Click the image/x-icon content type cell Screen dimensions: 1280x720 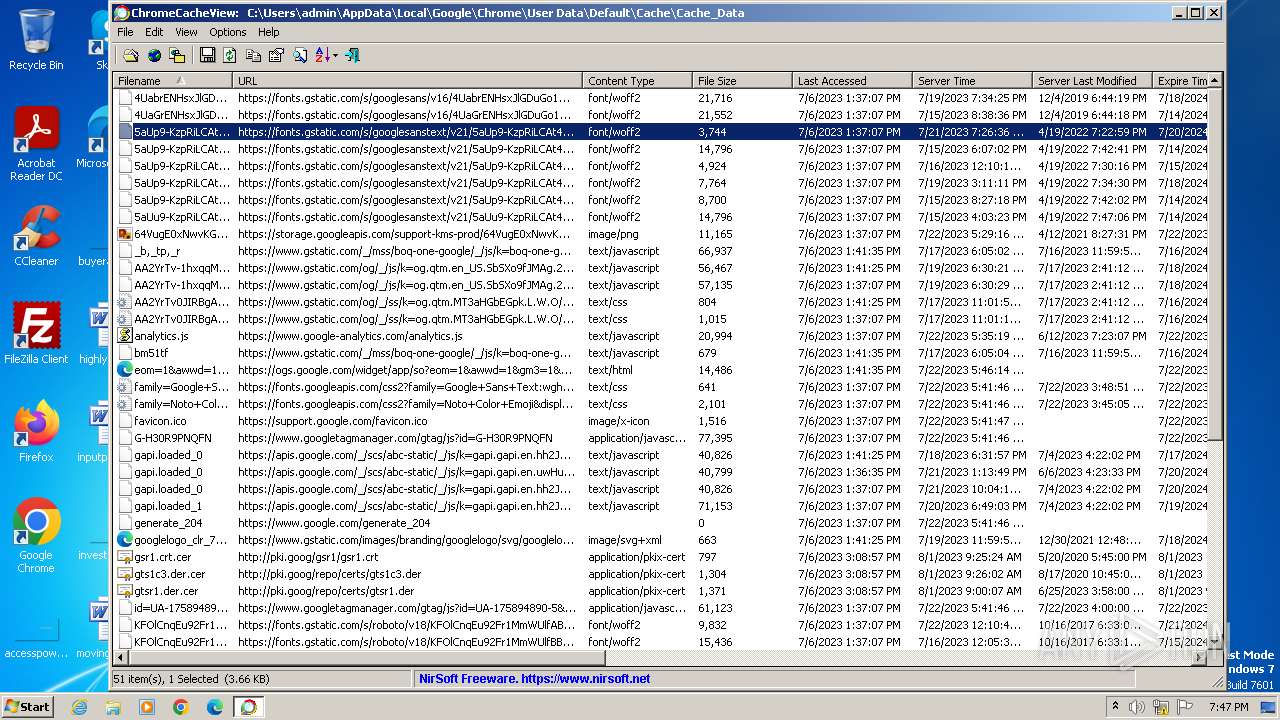tap(618, 421)
